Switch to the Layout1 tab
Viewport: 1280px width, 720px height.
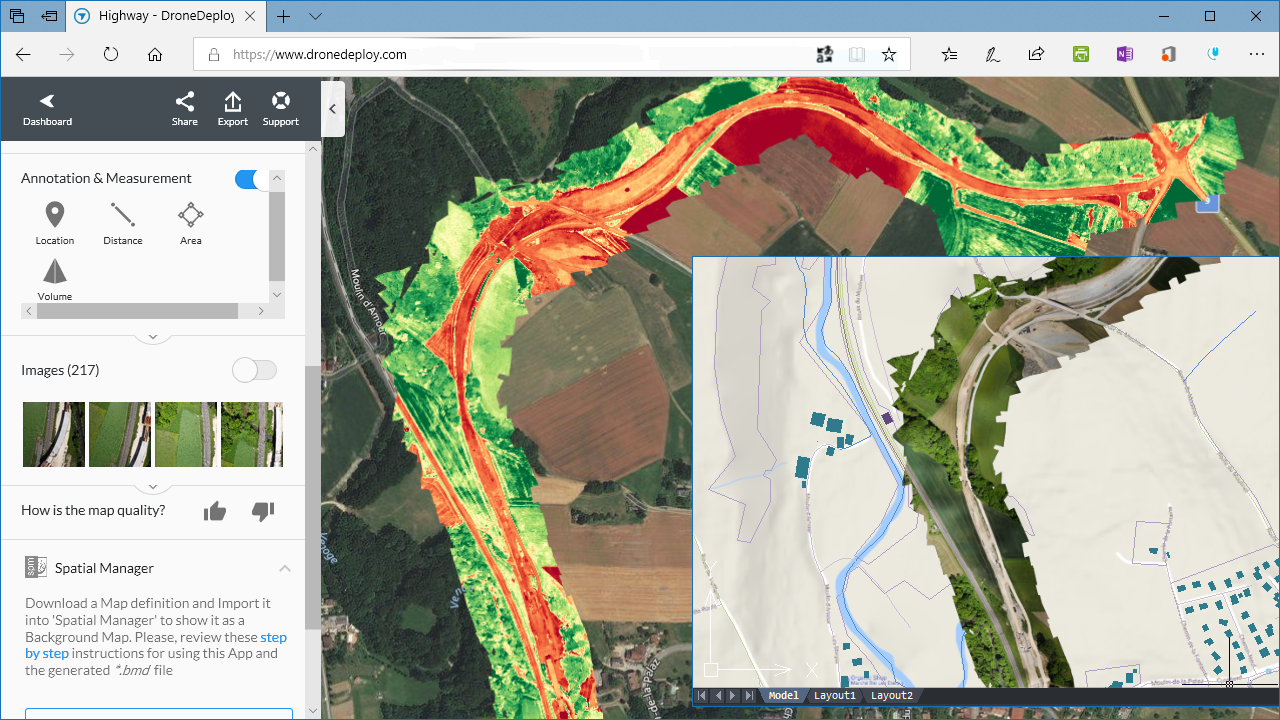pos(835,695)
